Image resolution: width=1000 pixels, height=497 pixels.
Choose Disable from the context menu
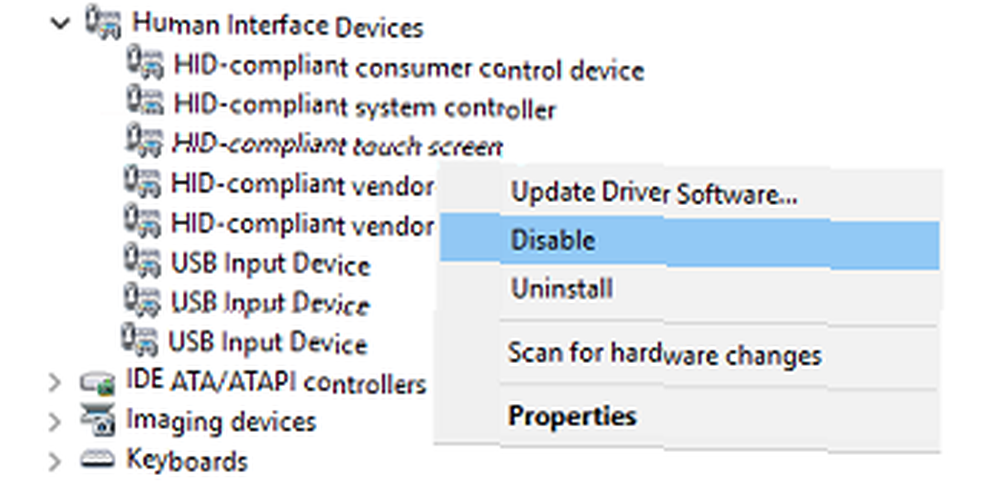[x=689, y=241]
